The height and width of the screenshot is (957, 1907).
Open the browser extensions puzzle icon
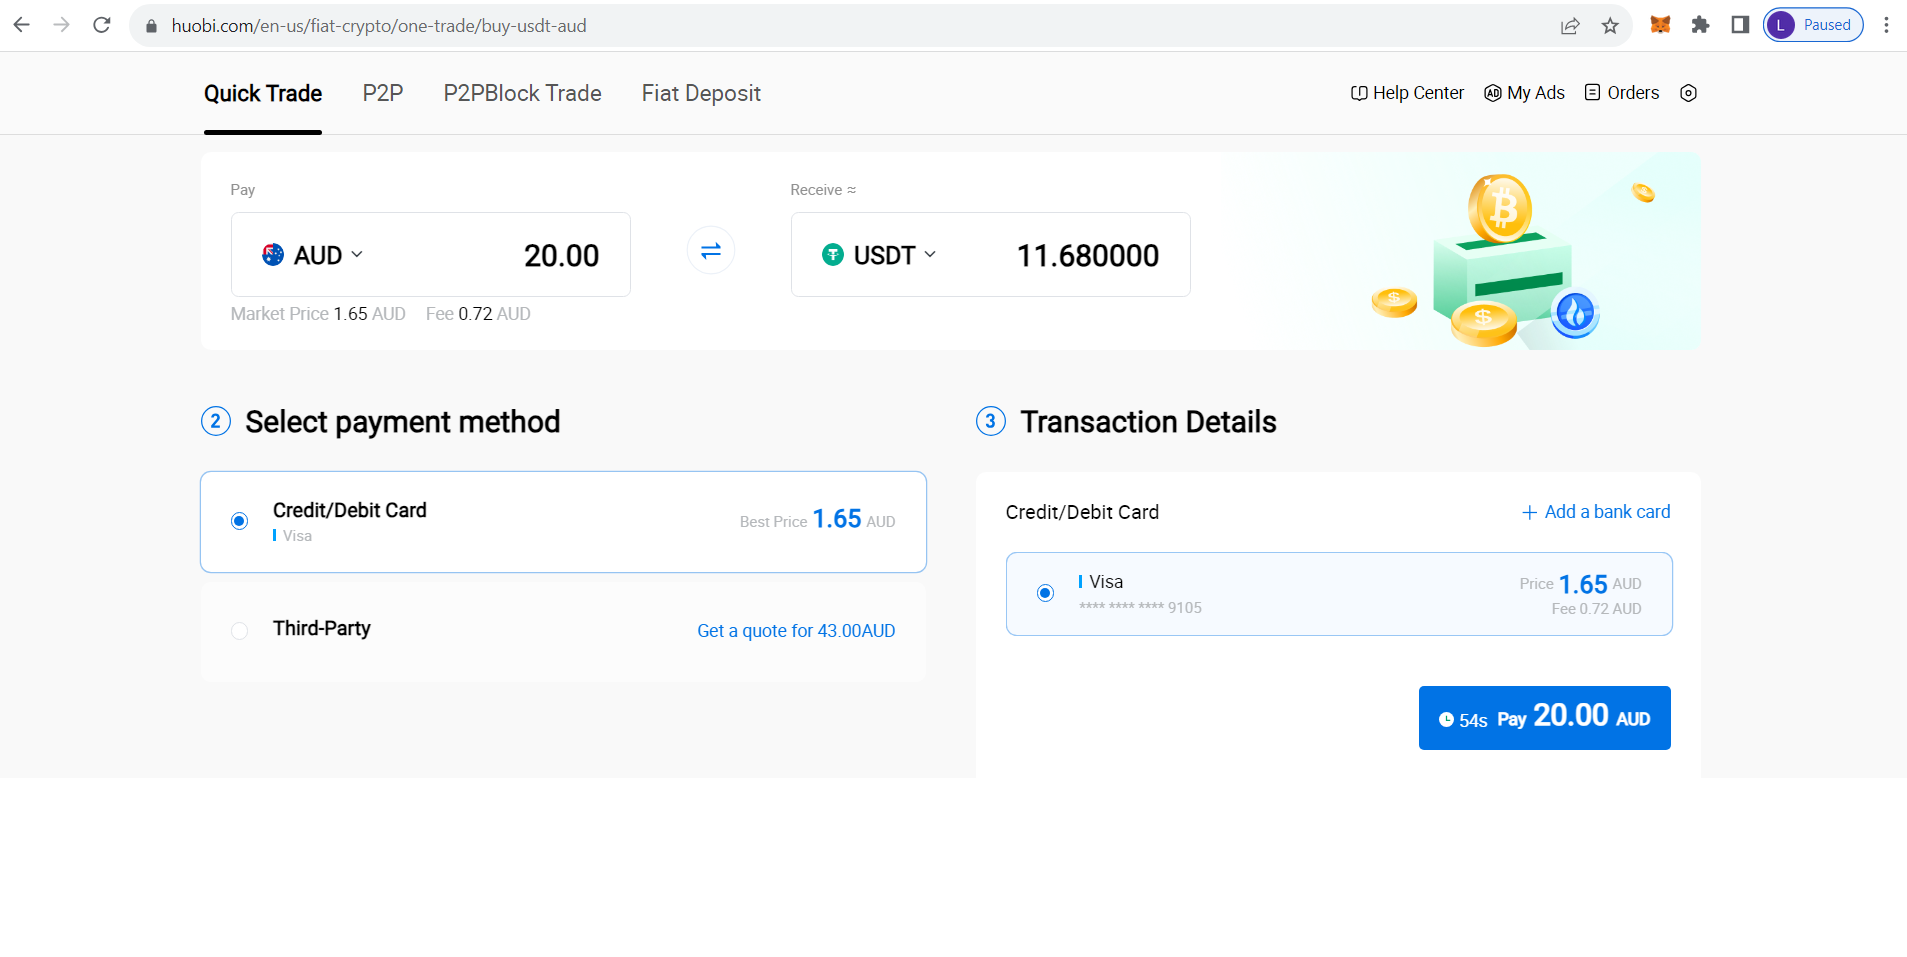coord(1700,25)
